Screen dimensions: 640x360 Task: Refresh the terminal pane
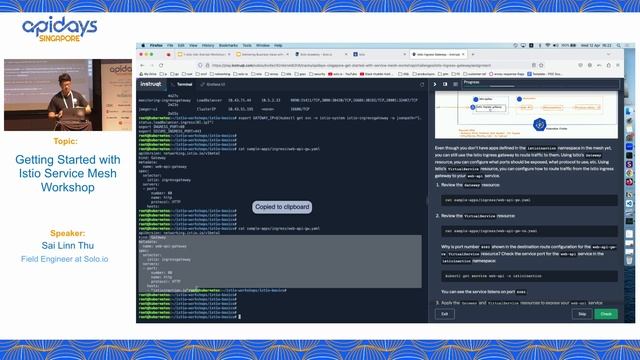[422, 84]
